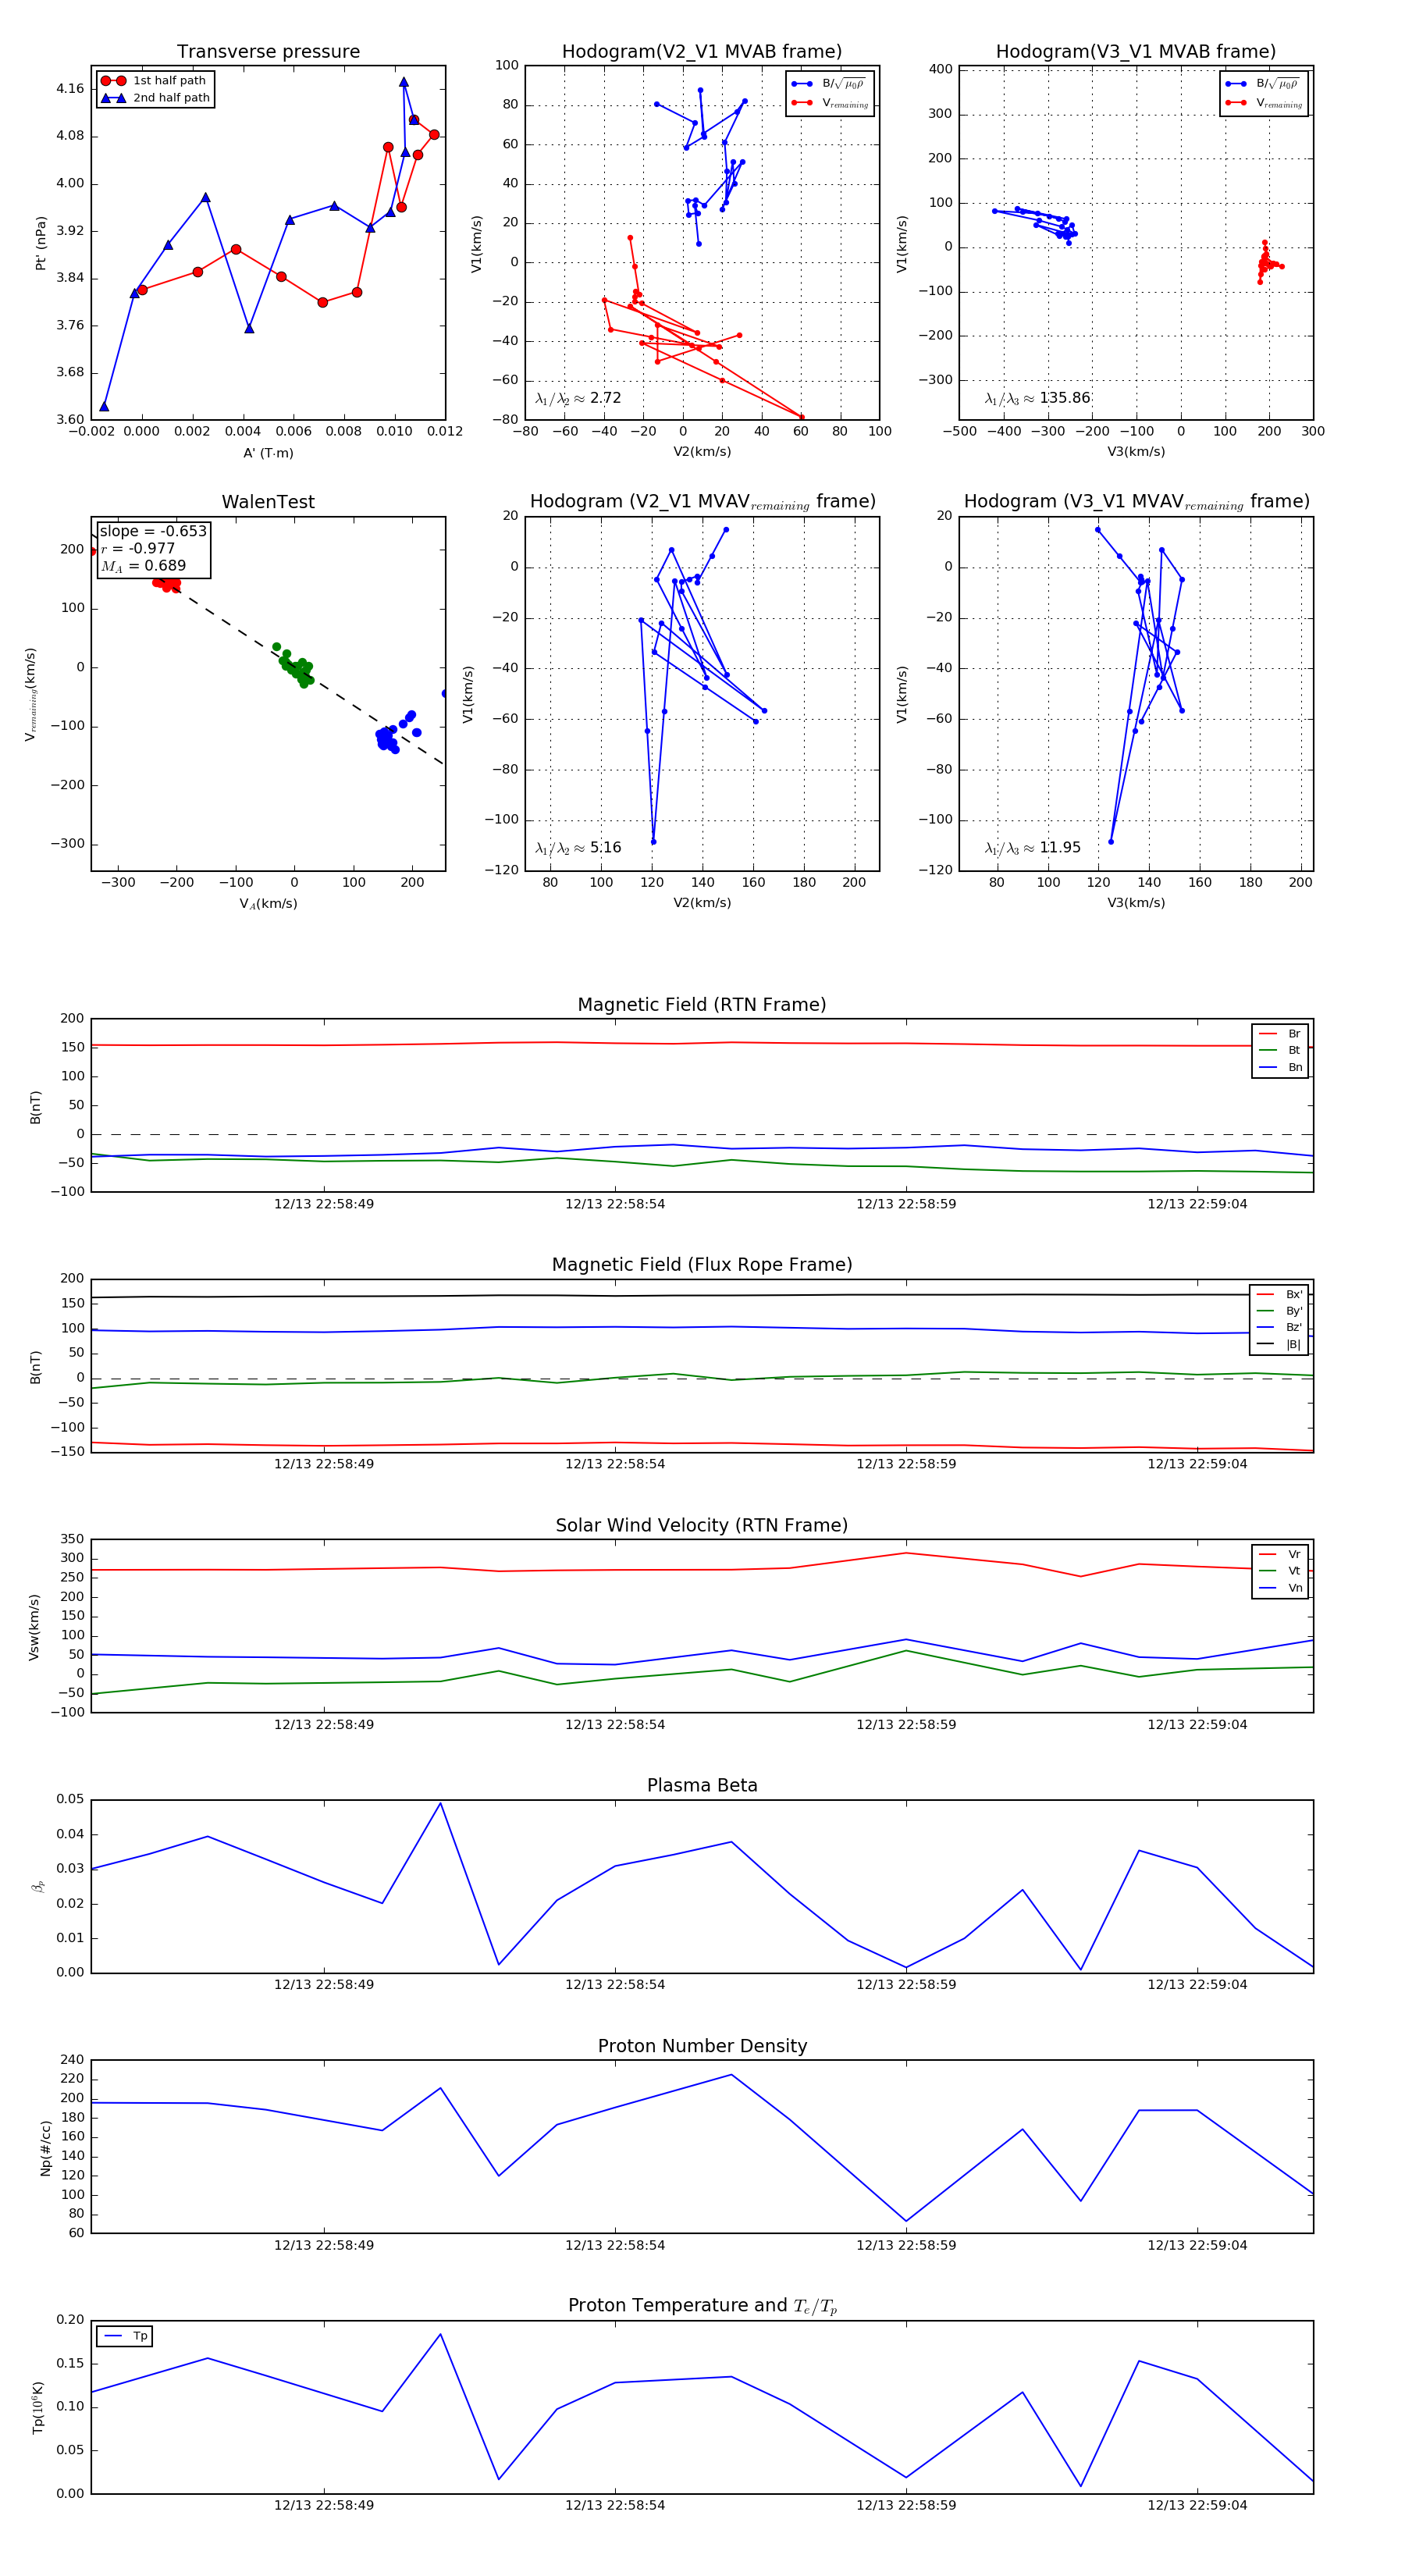Click the 'Proton Number Density' title

pyautogui.click(x=702, y=2046)
